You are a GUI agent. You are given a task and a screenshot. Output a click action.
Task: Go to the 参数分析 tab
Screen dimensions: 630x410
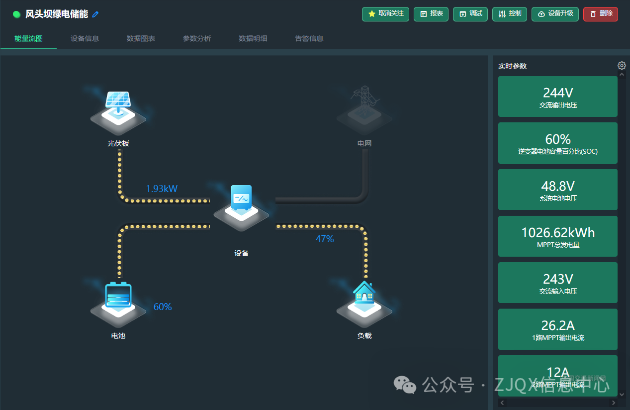click(197, 38)
